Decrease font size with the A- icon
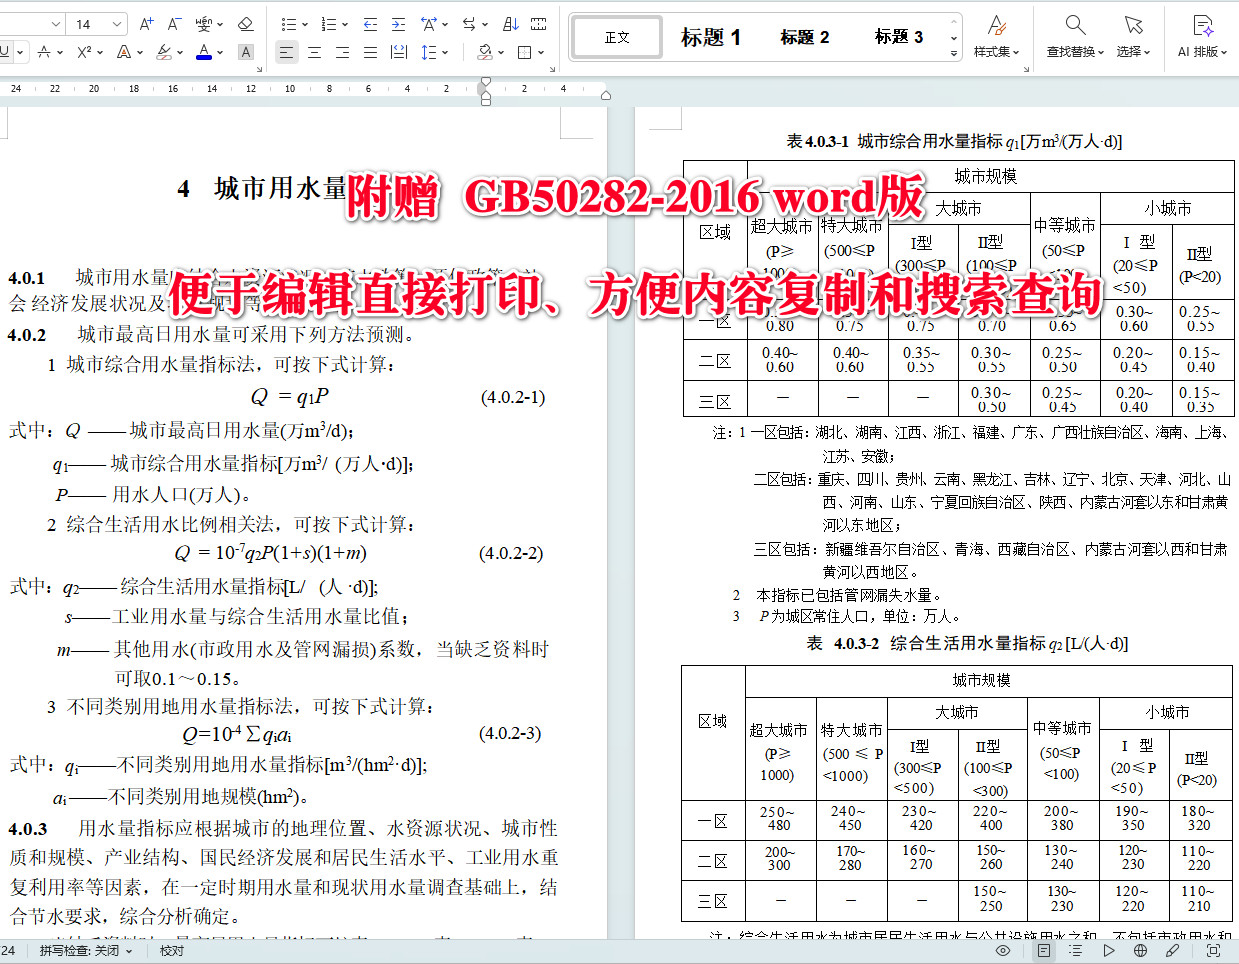The height and width of the screenshot is (964, 1239). pyautogui.click(x=174, y=23)
